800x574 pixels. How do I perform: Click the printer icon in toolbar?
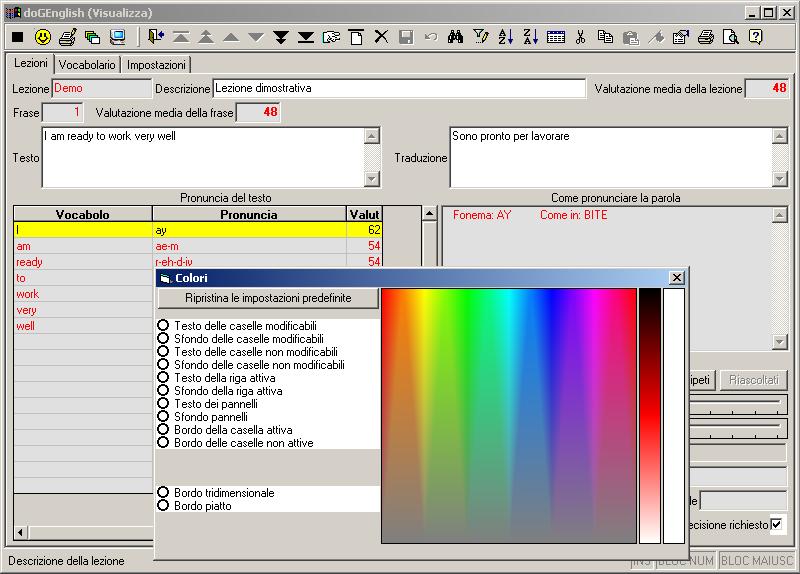(706, 37)
